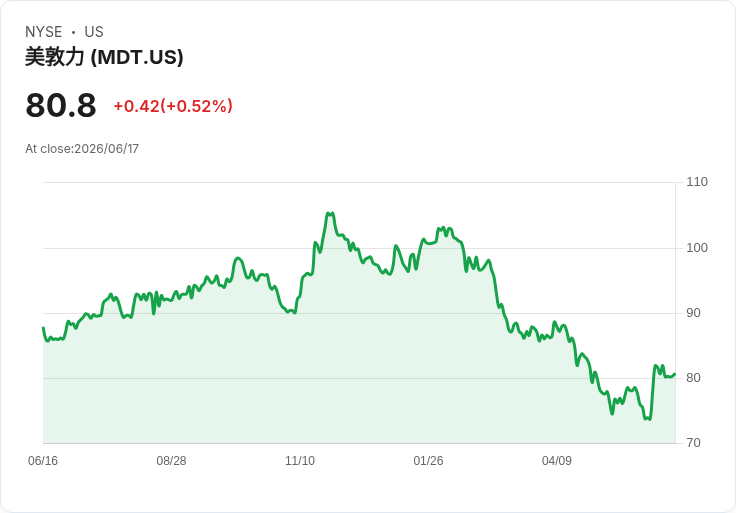This screenshot has height=513, width=736.
Task: Click the 11/10 date label on x-axis
Action: 300,461
